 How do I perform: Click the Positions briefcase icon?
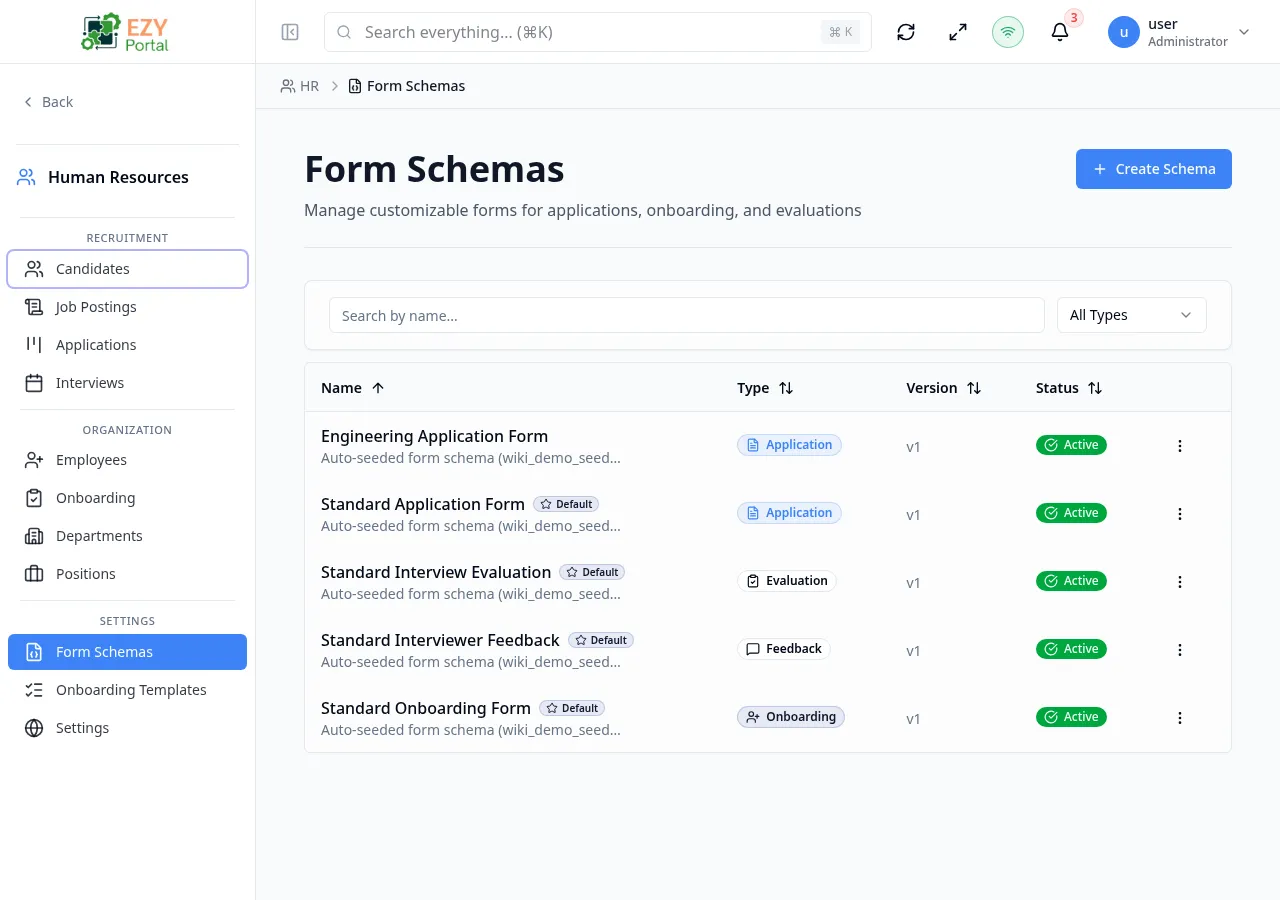34,574
